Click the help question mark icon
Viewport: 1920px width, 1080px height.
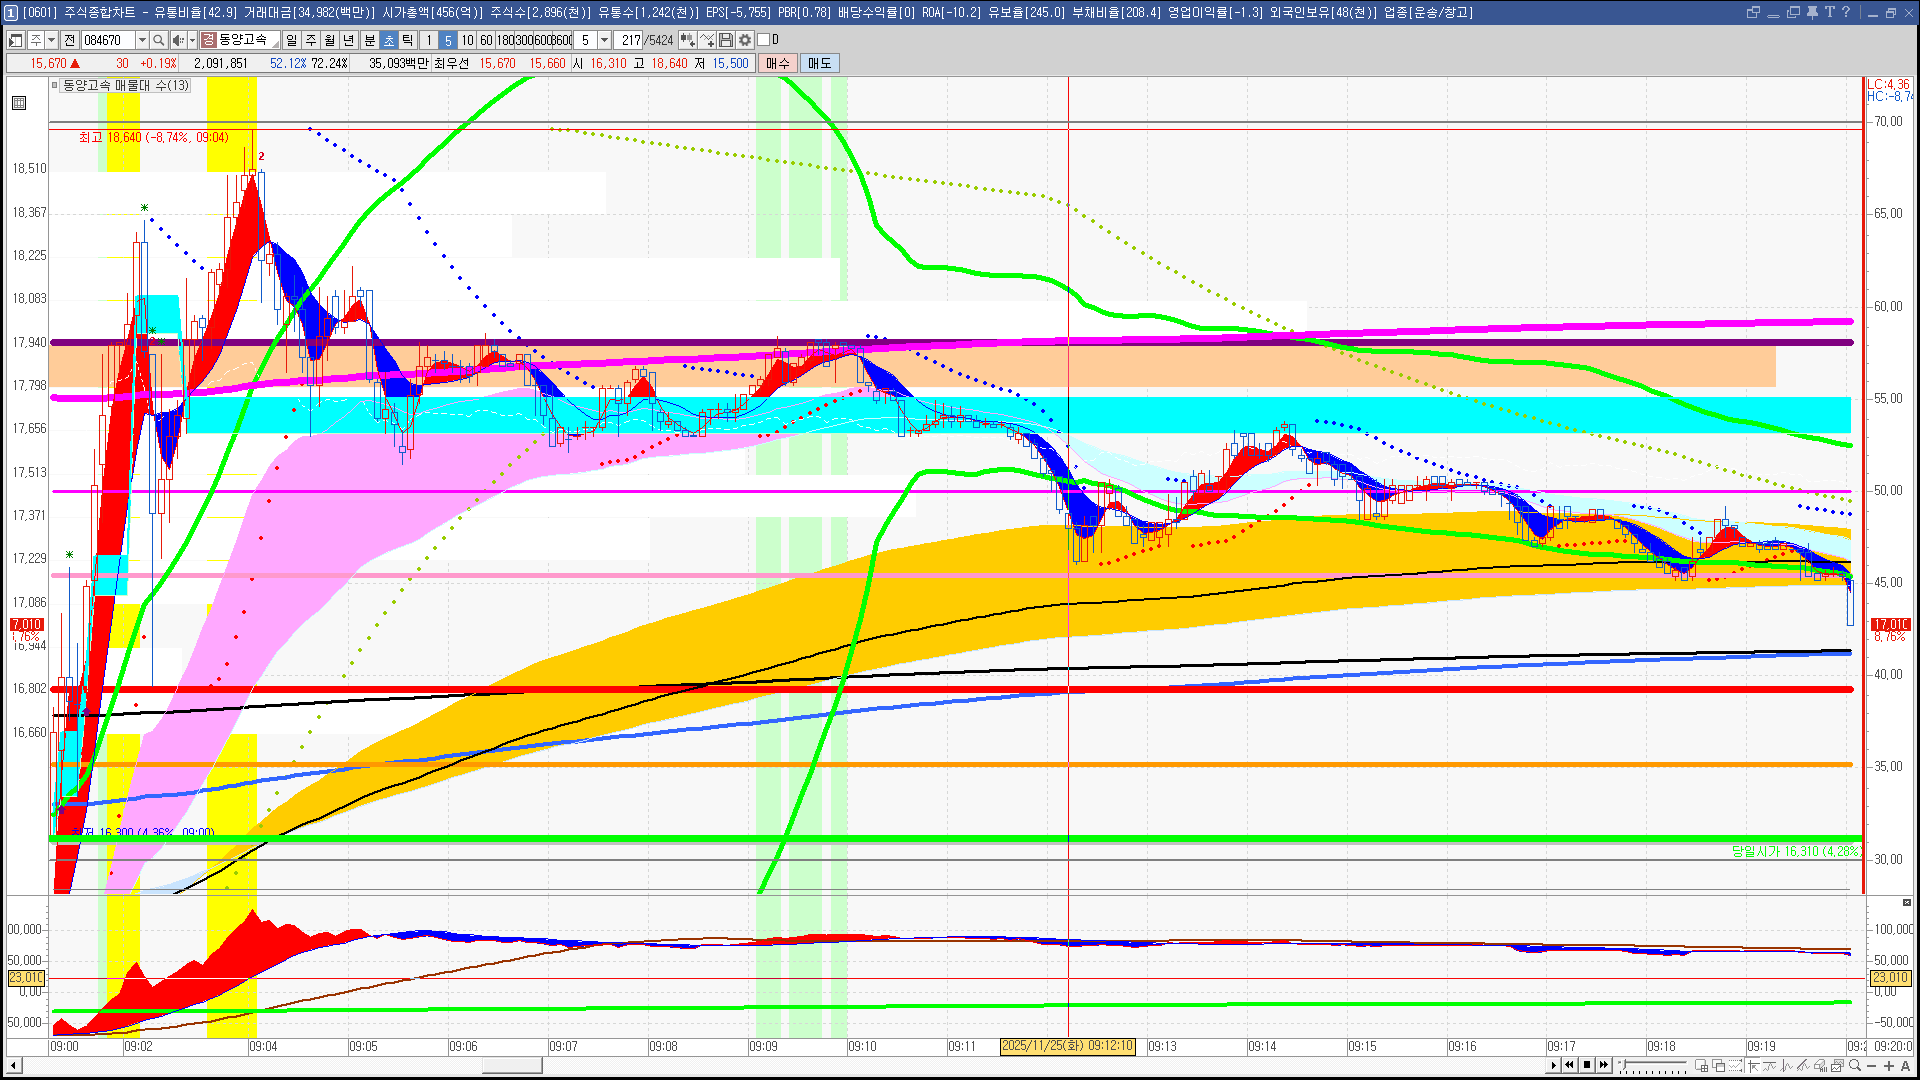click(1846, 12)
